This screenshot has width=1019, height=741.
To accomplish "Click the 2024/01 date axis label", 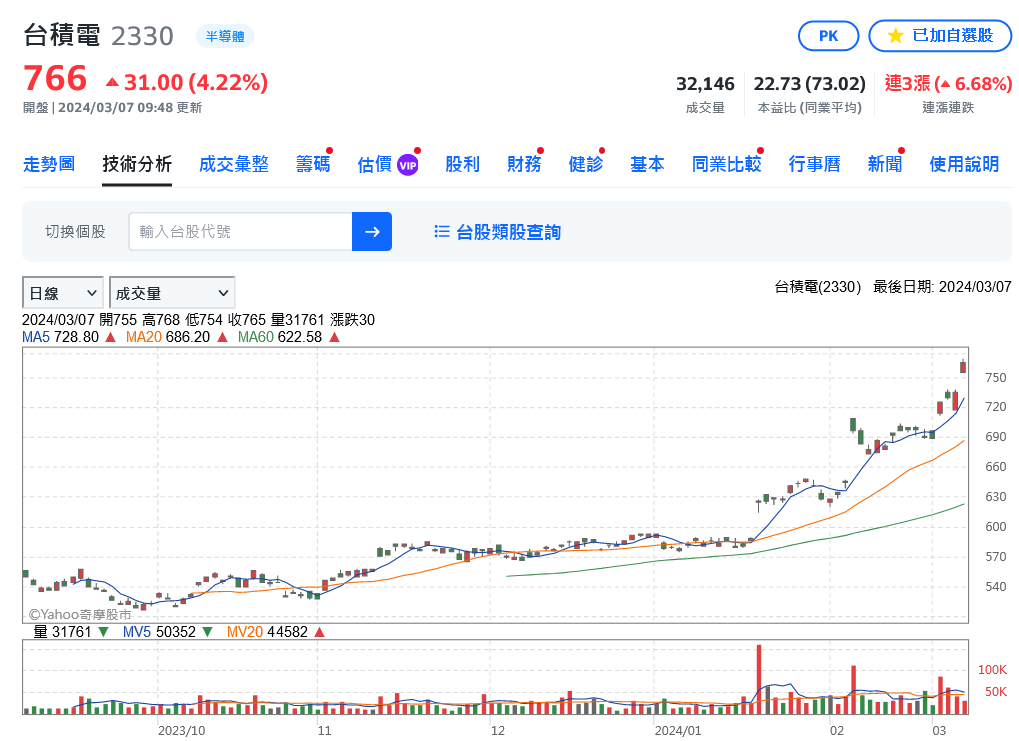I will (x=678, y=731).
